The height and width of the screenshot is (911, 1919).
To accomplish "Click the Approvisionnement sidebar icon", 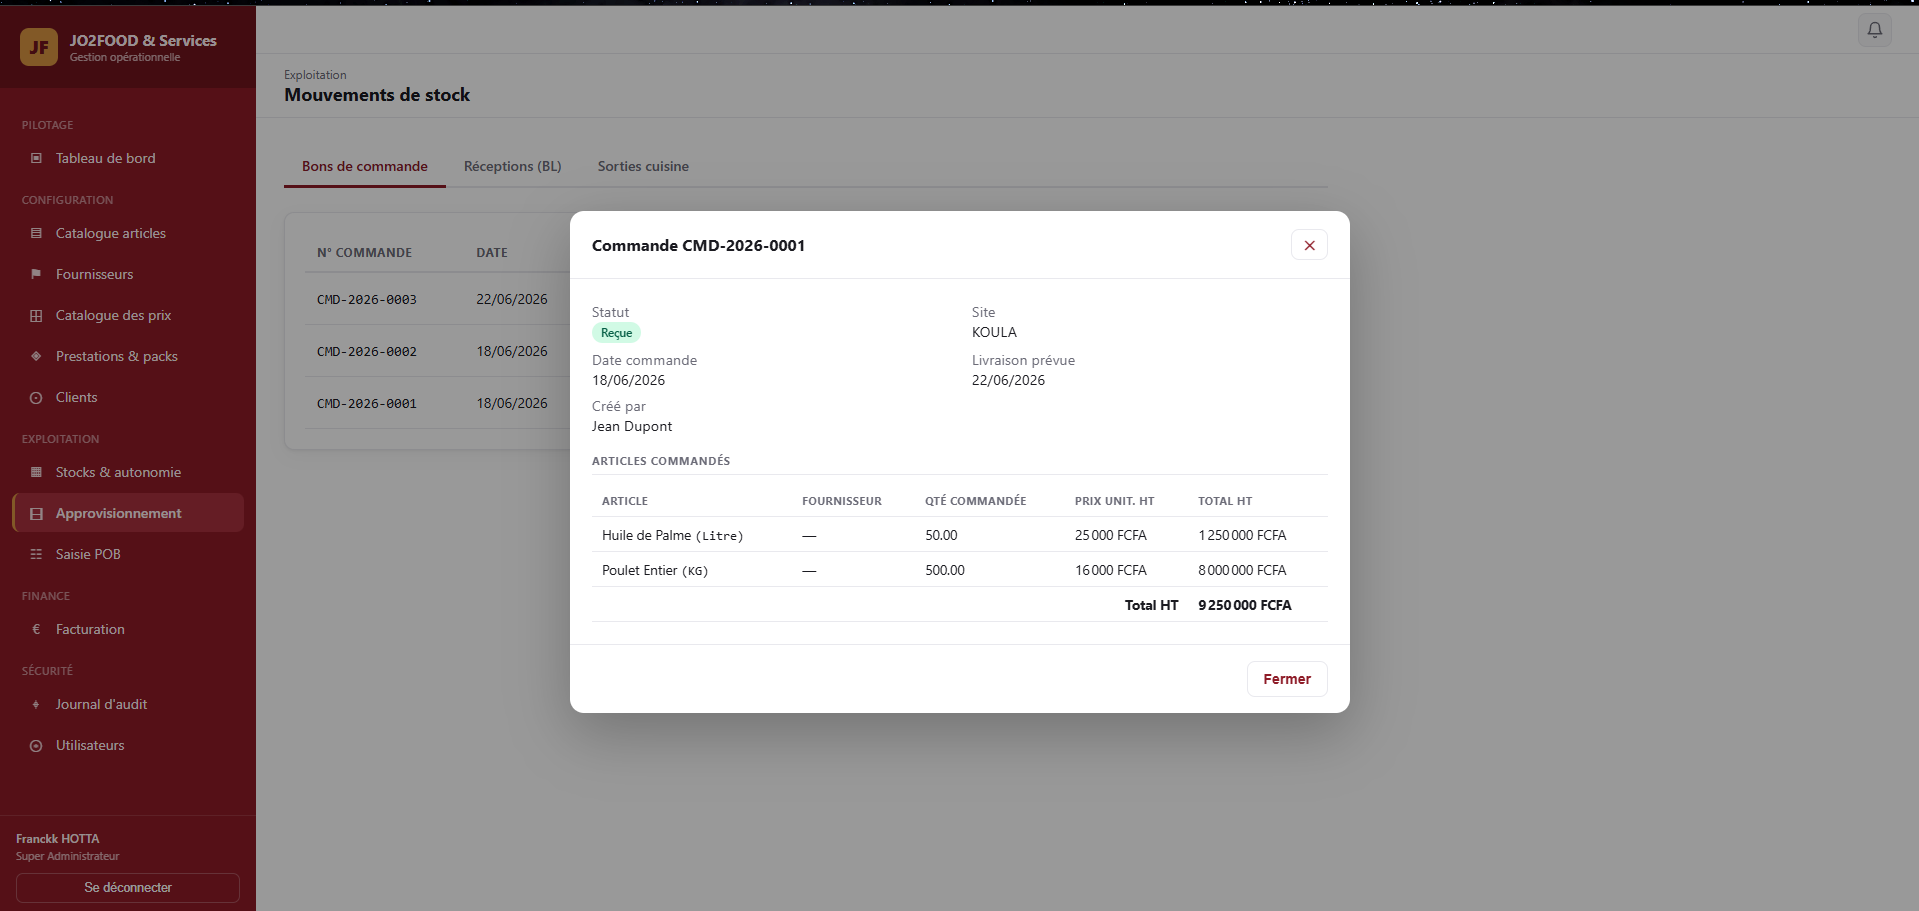I will click(x=36, y=513).
